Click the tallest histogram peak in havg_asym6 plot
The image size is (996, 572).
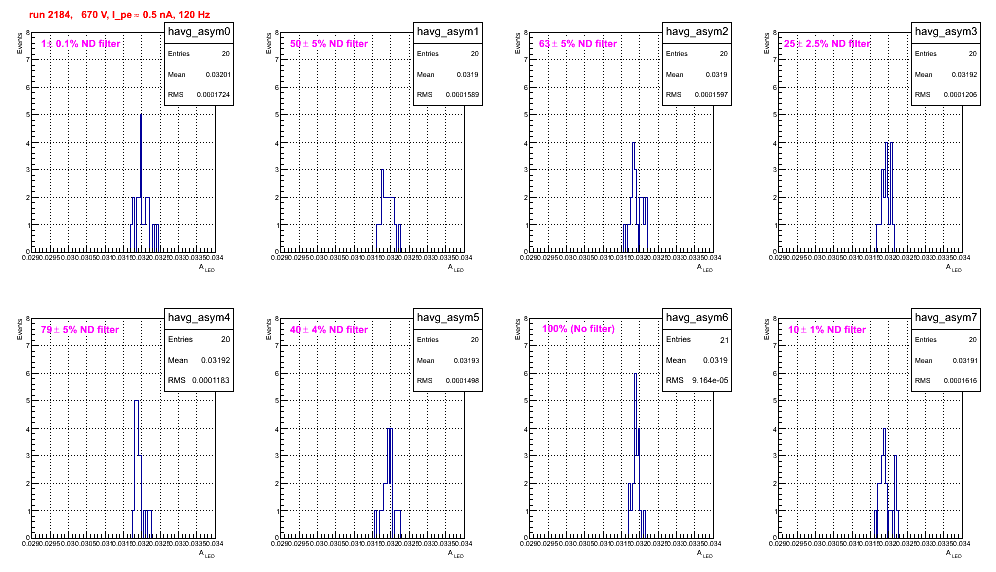tap(635, 455)
